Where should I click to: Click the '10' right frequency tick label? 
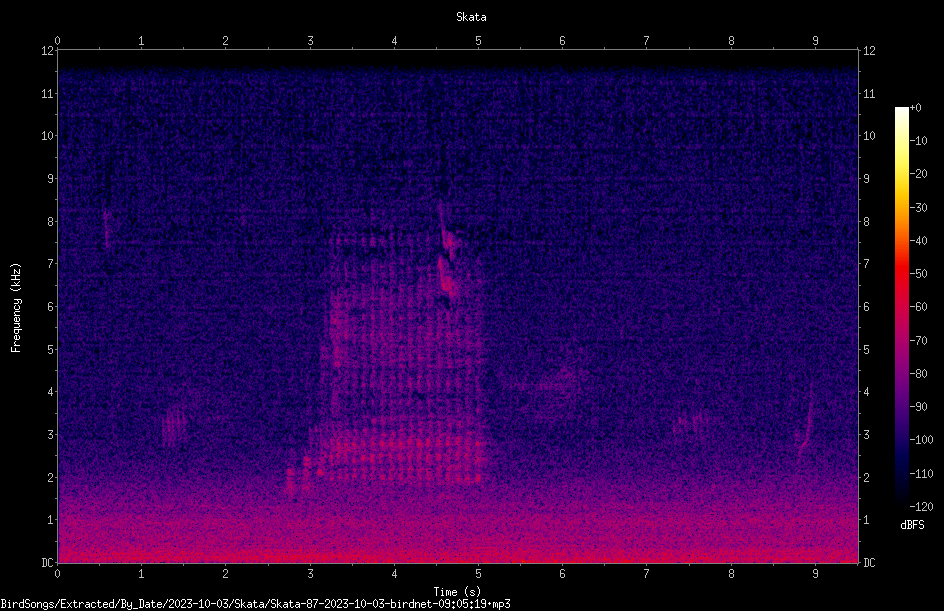869,135
